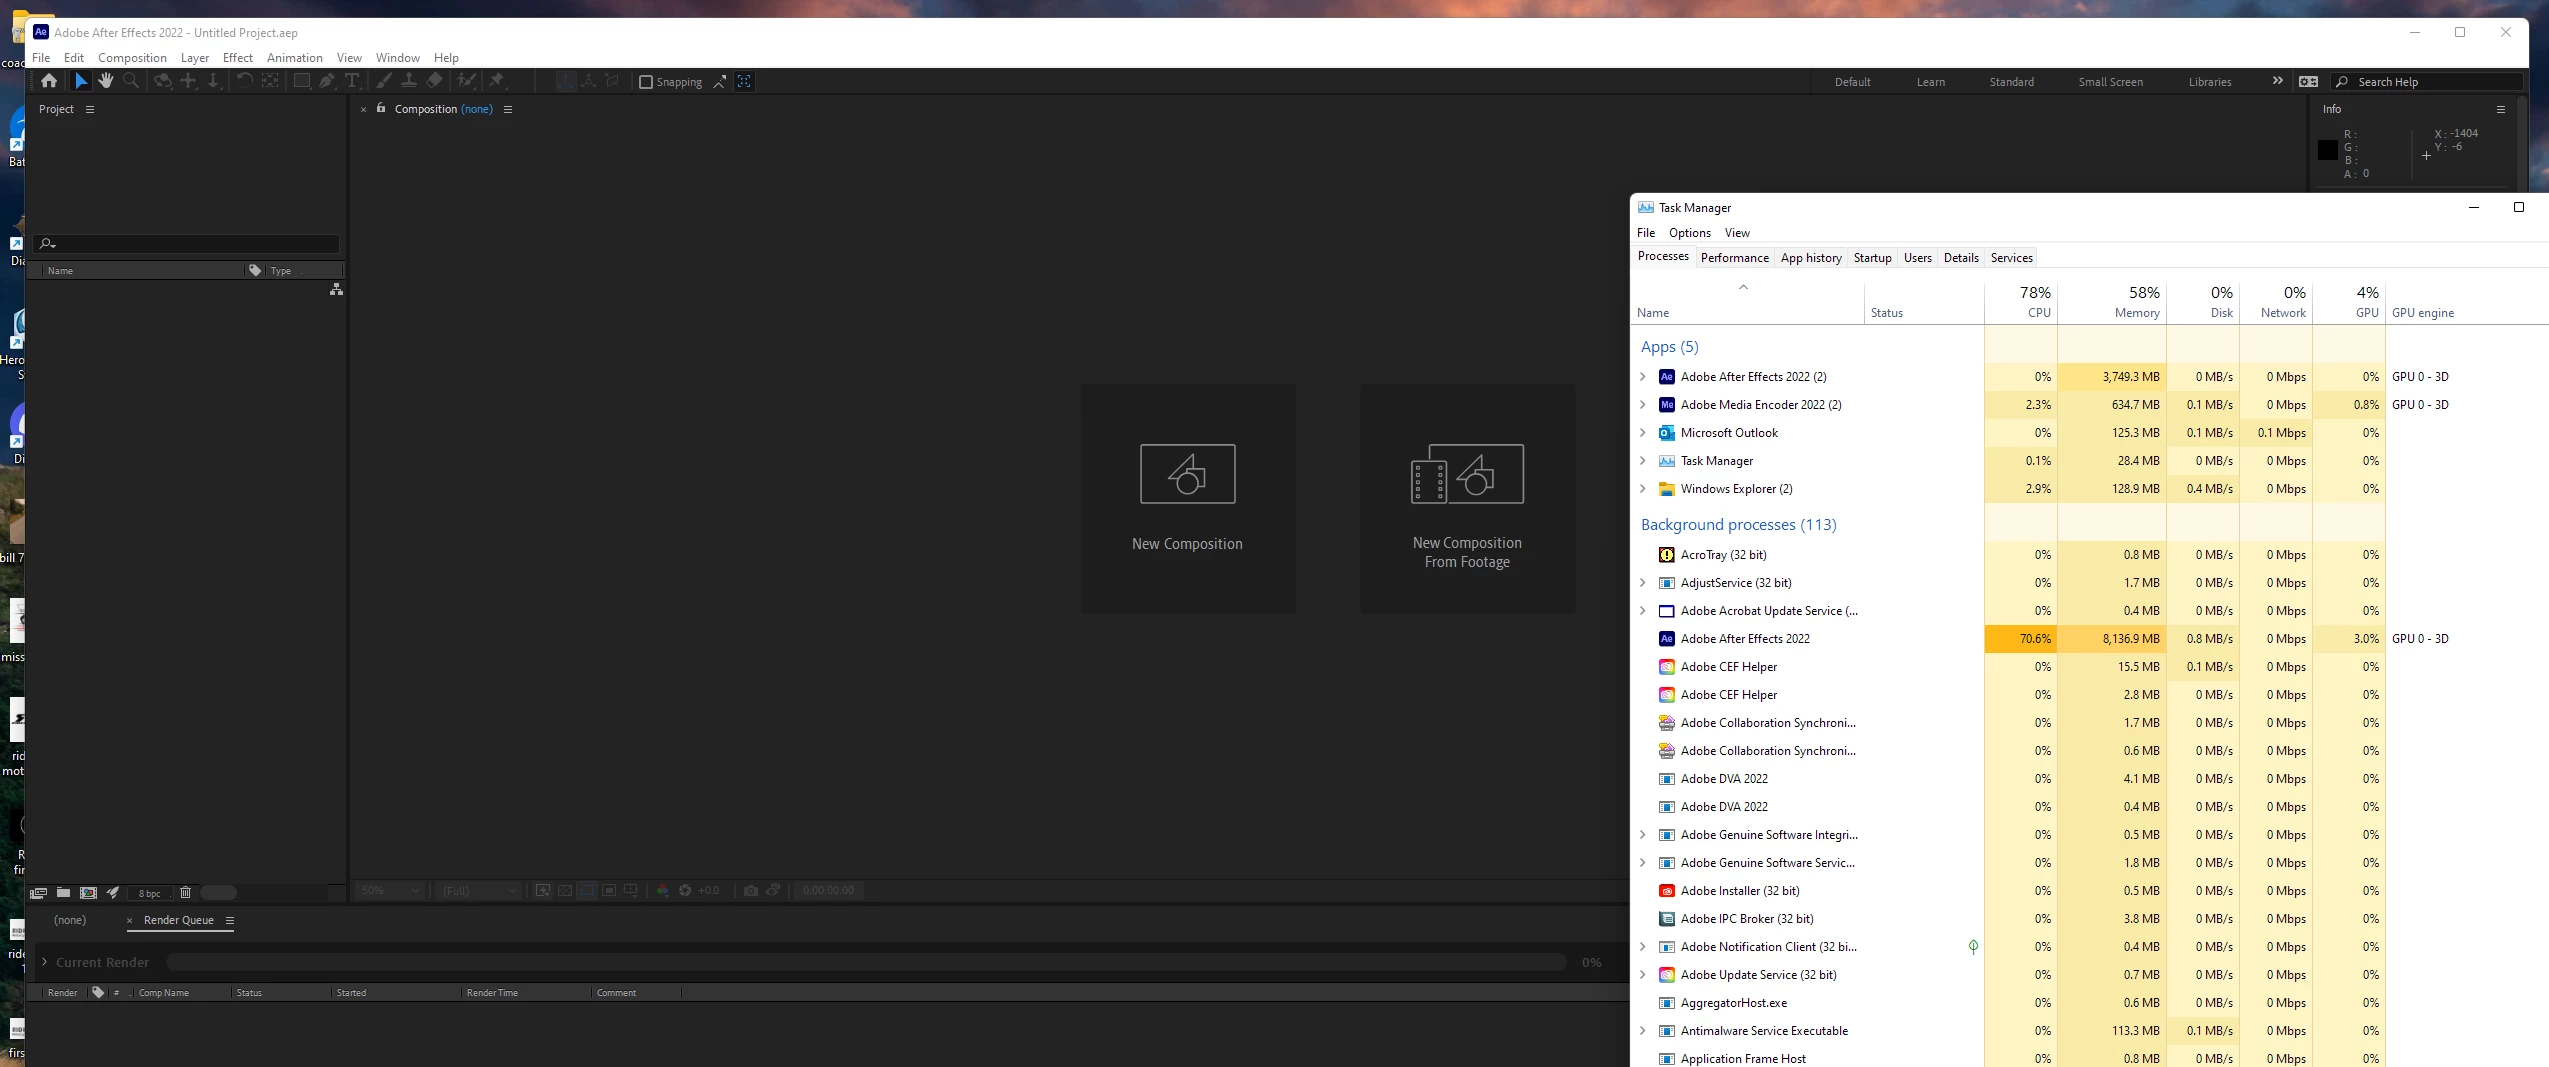Open project settings rocket icon
Viewport: 2549px width, 1067px height.
click(113, 893)
